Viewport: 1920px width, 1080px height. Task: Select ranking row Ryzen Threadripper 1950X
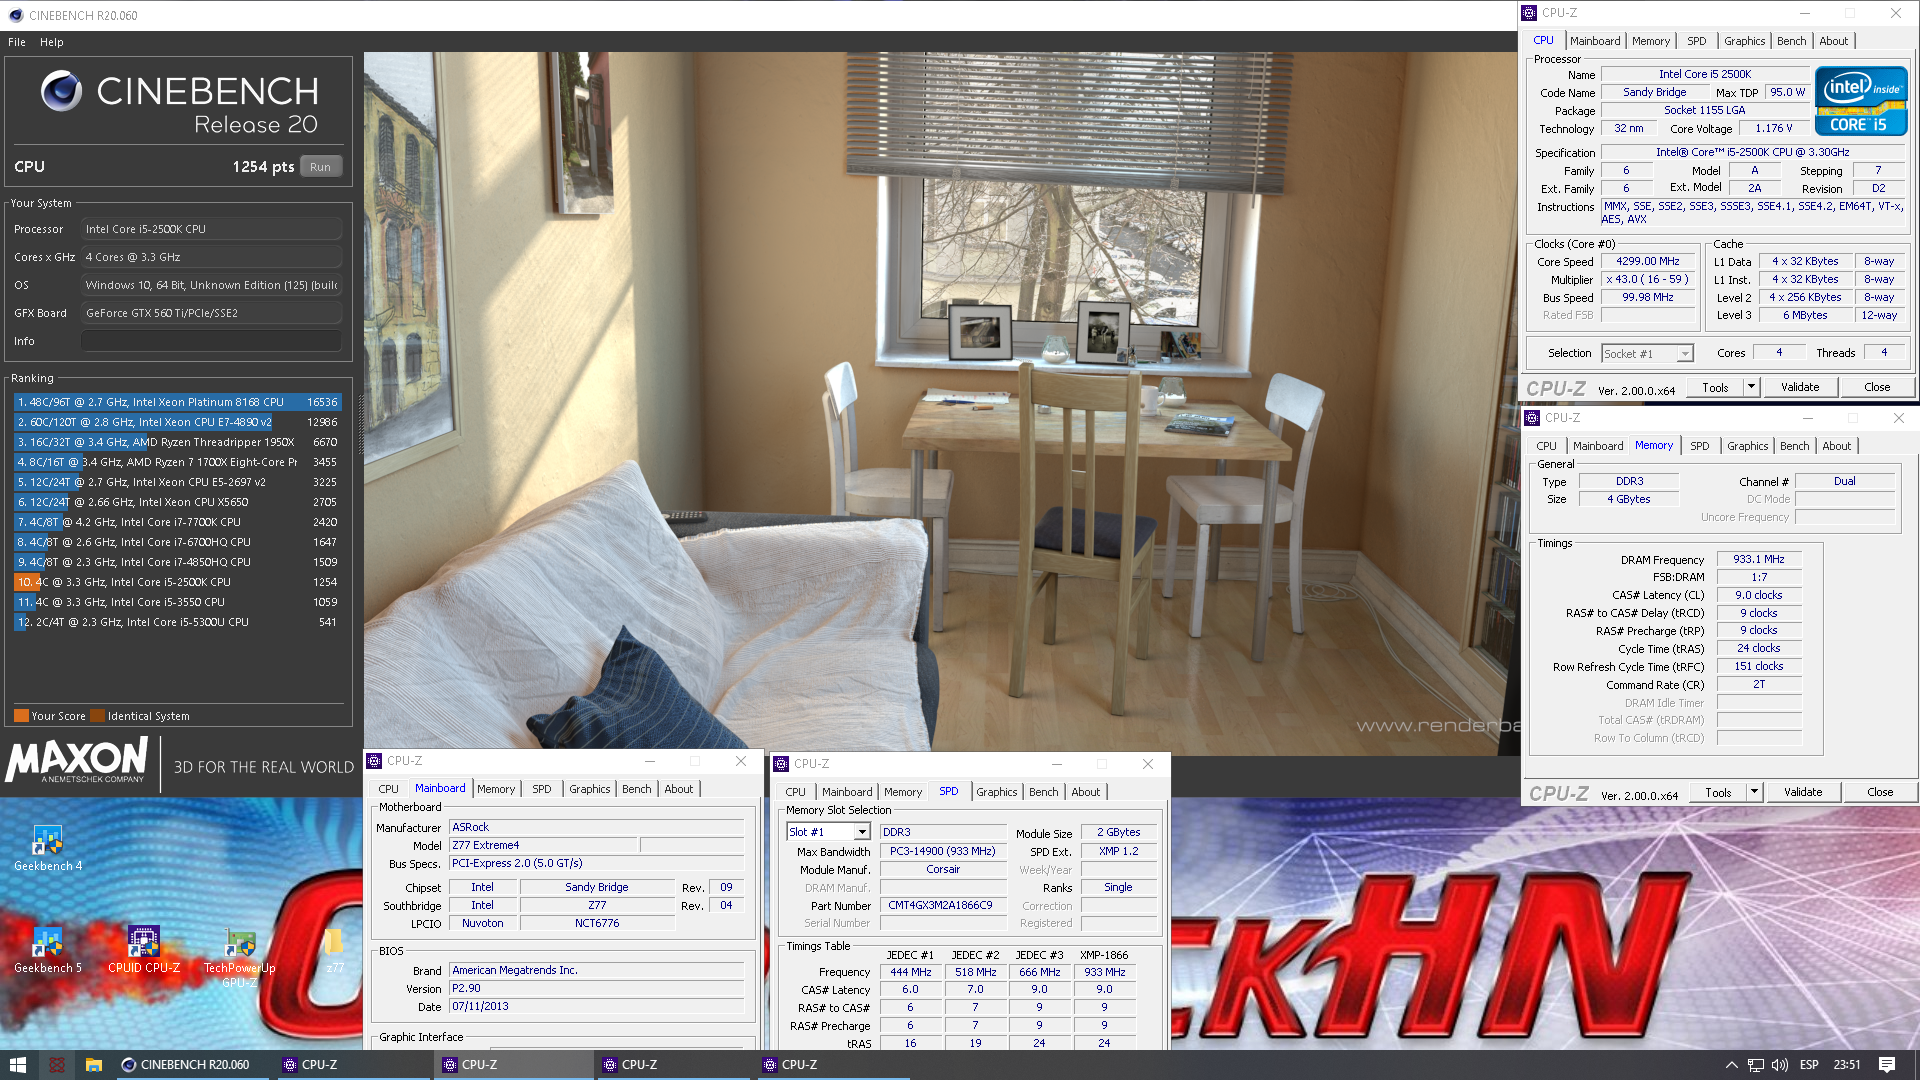click(177, 442)
